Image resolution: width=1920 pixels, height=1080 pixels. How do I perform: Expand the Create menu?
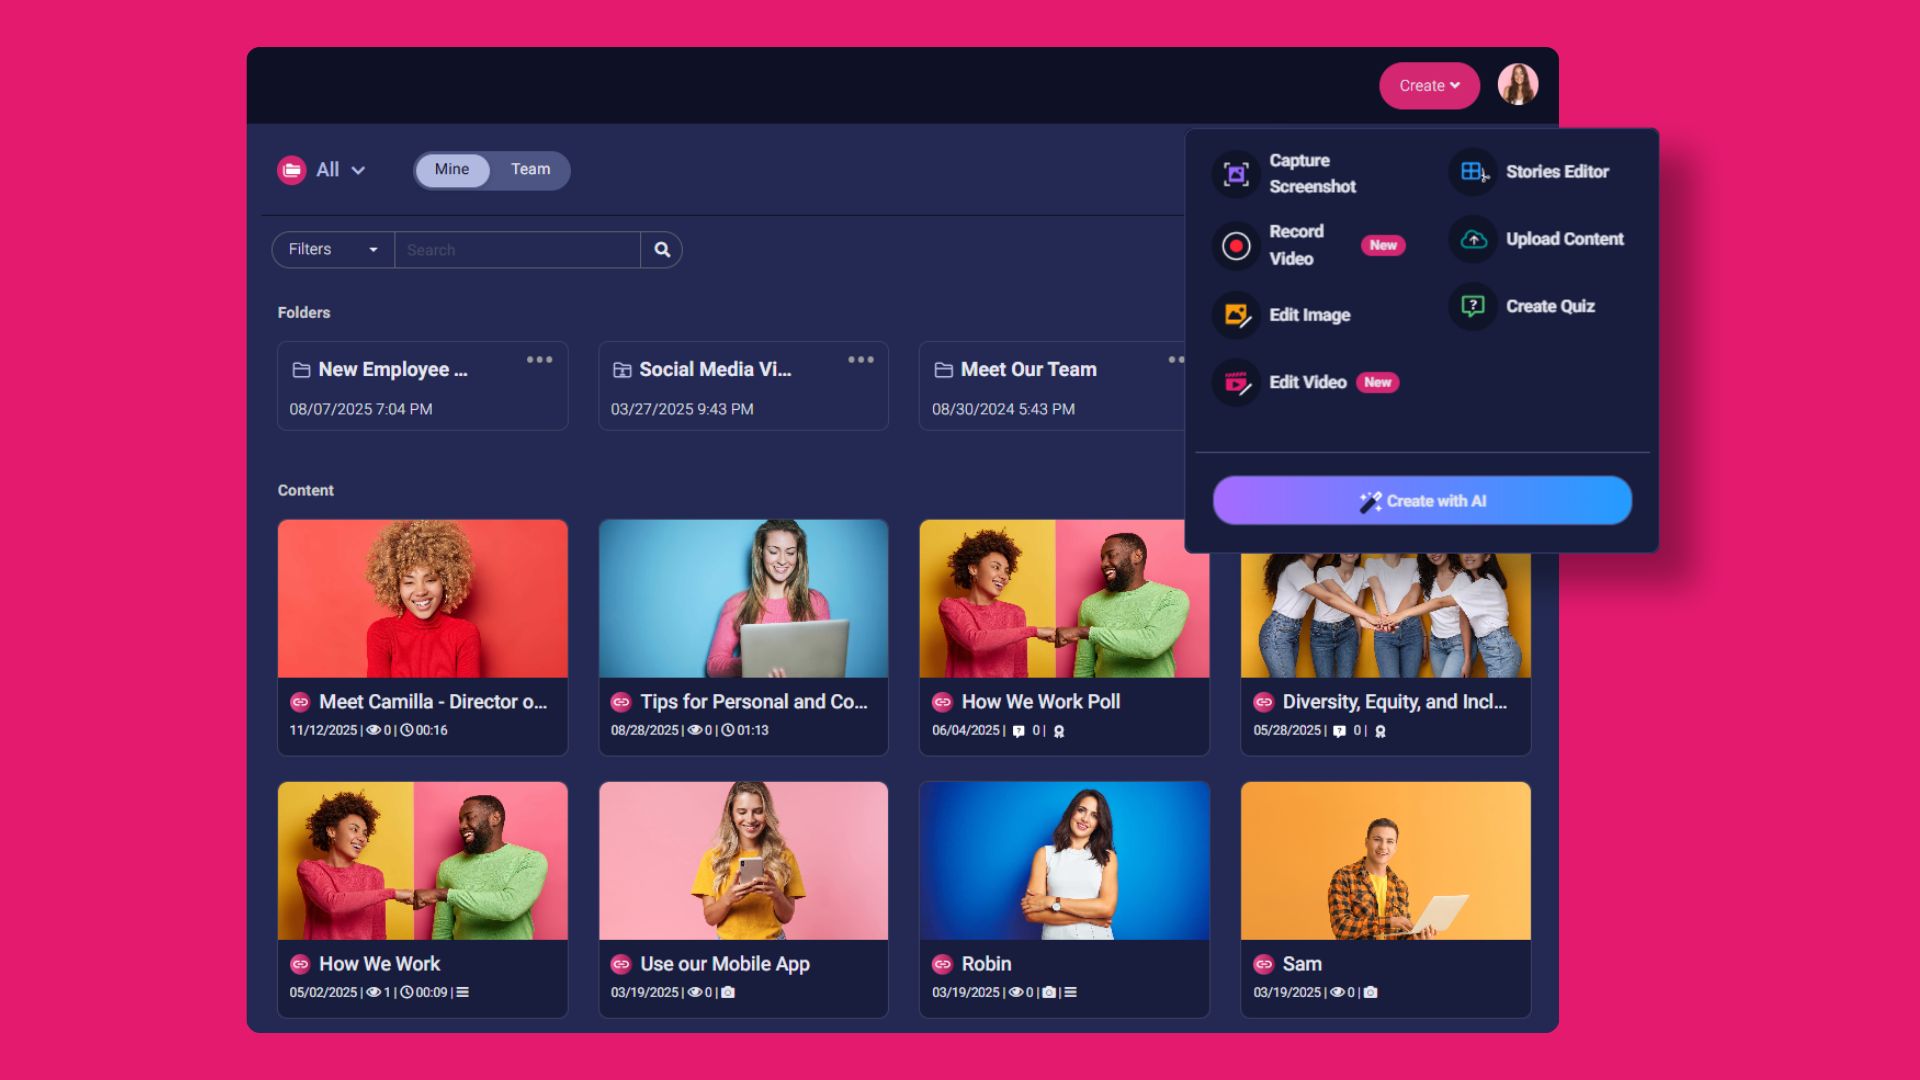pyautogui.click(x=1428, y=85)
